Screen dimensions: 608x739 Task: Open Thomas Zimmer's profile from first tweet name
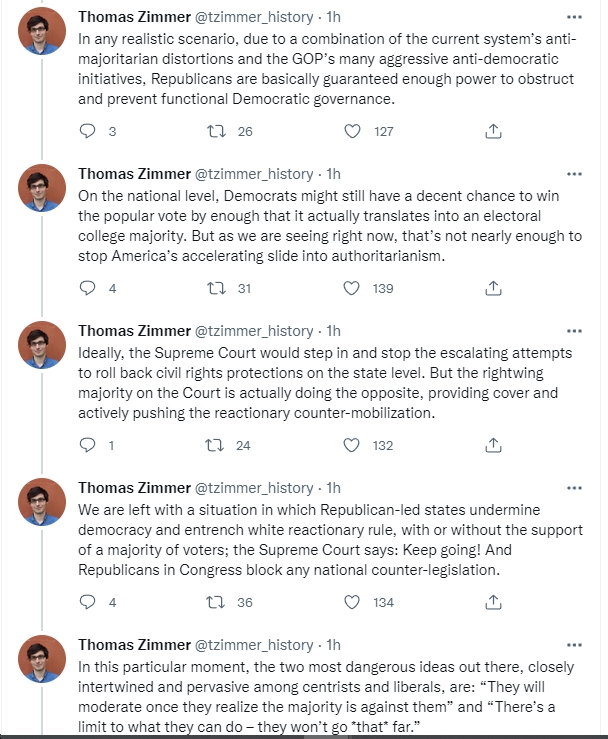(x=134, y=17)
